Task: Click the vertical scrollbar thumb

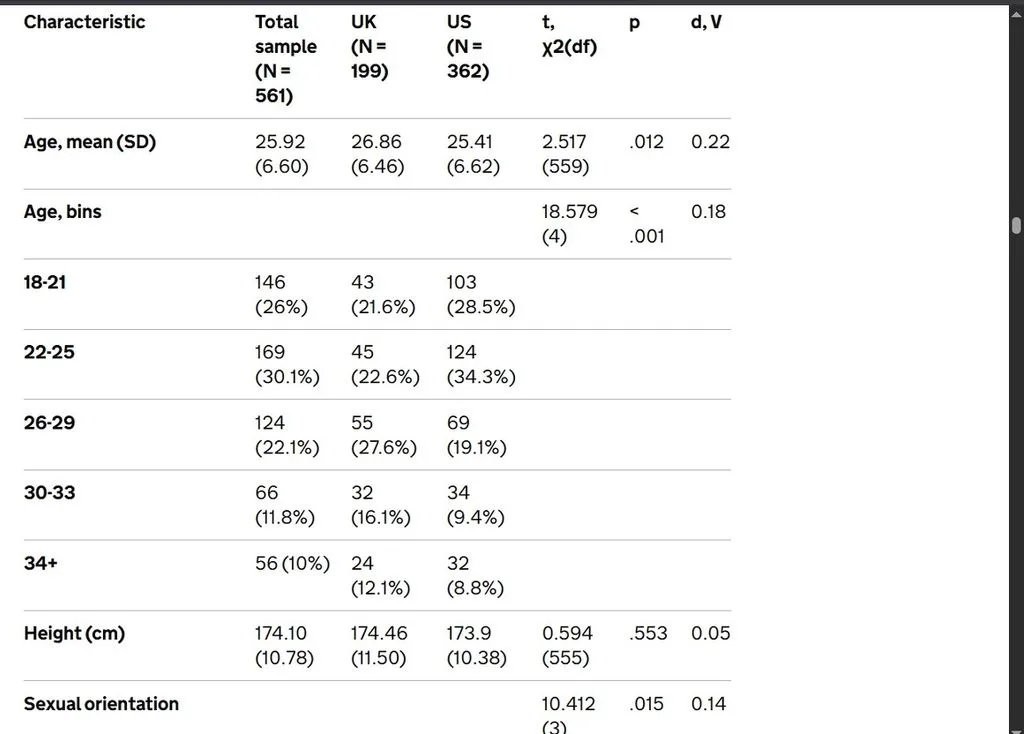Action: pos(1016,226)
